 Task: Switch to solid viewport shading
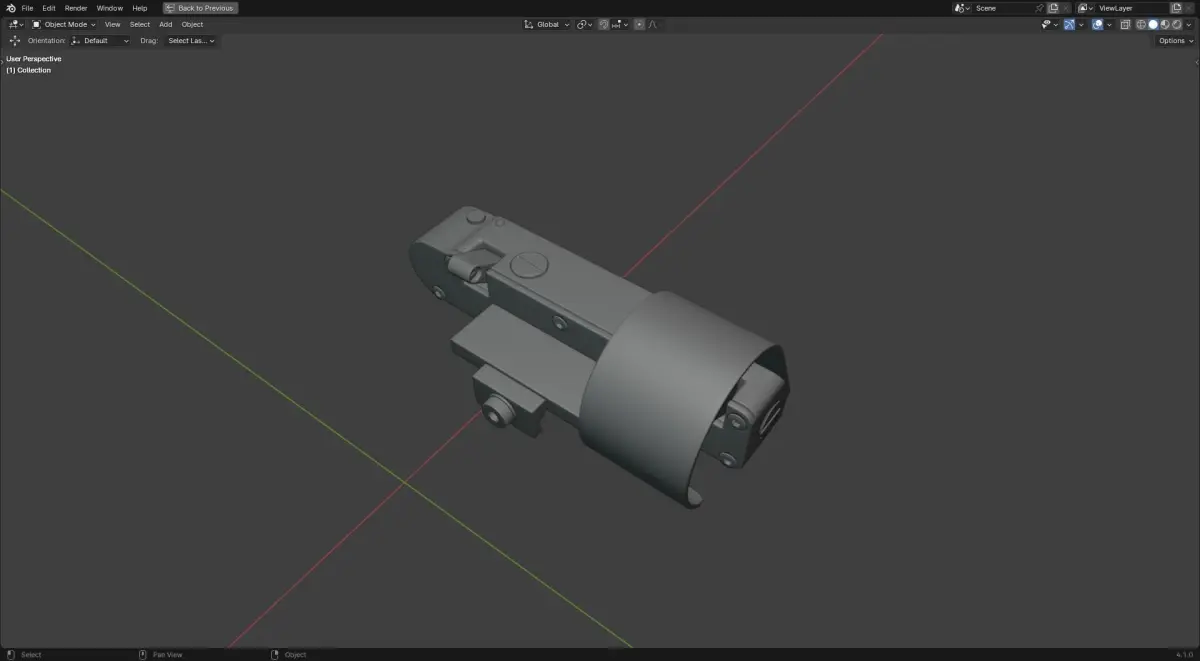tap(1153, 24)
